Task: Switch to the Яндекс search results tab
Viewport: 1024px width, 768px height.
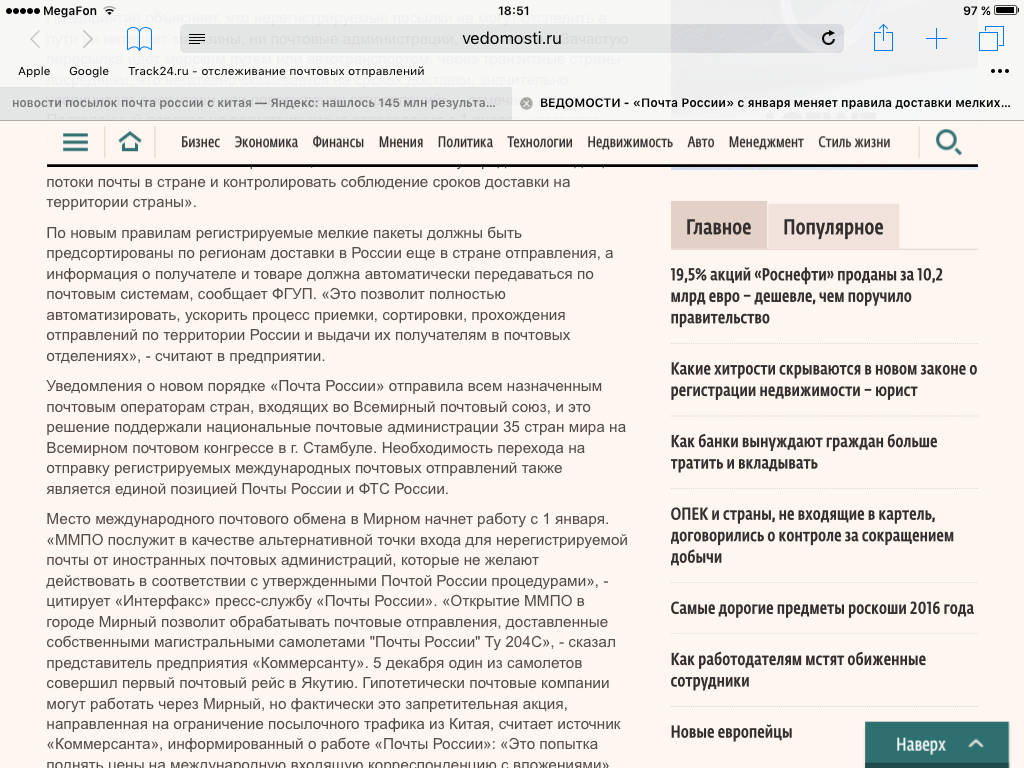Action: 253,103
